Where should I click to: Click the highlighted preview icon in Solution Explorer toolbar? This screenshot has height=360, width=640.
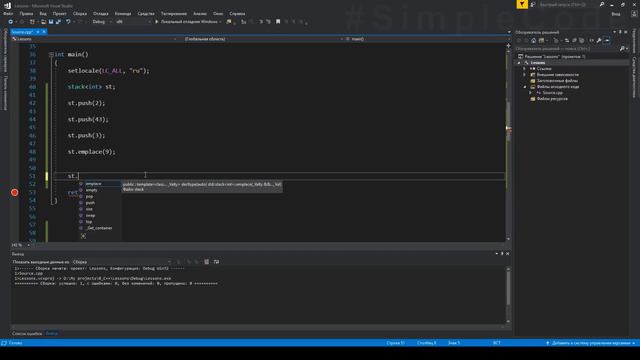607,40
